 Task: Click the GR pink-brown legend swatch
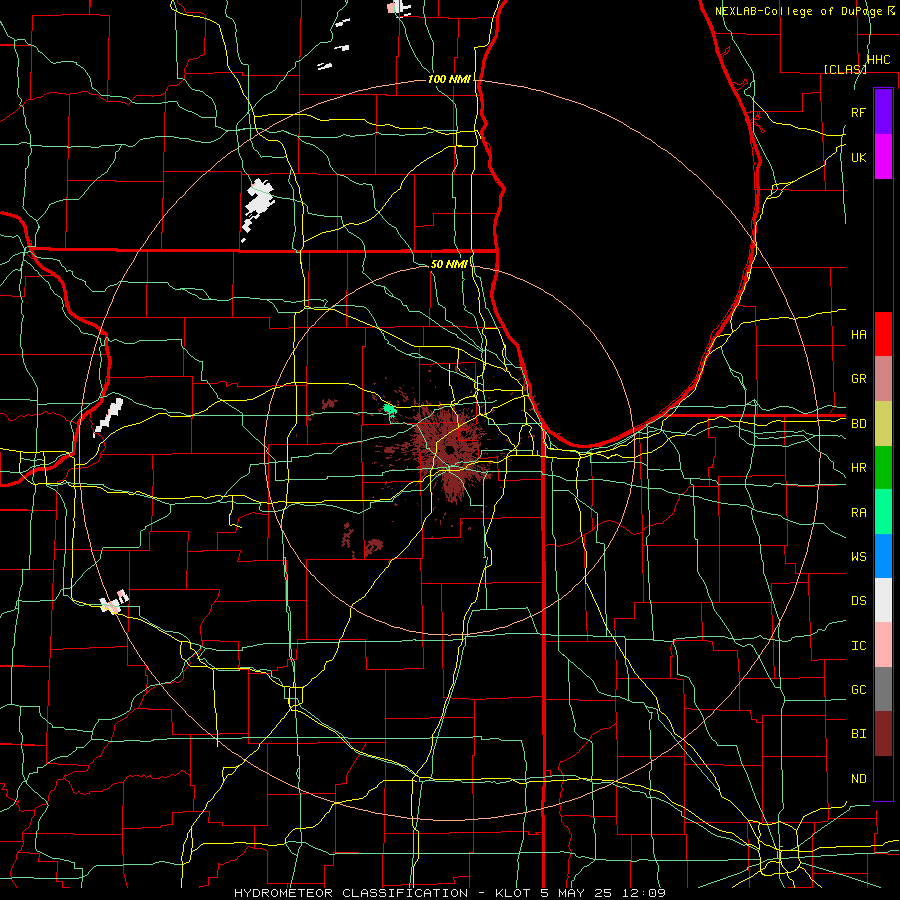pyautogui.click(x=883, y=379)
